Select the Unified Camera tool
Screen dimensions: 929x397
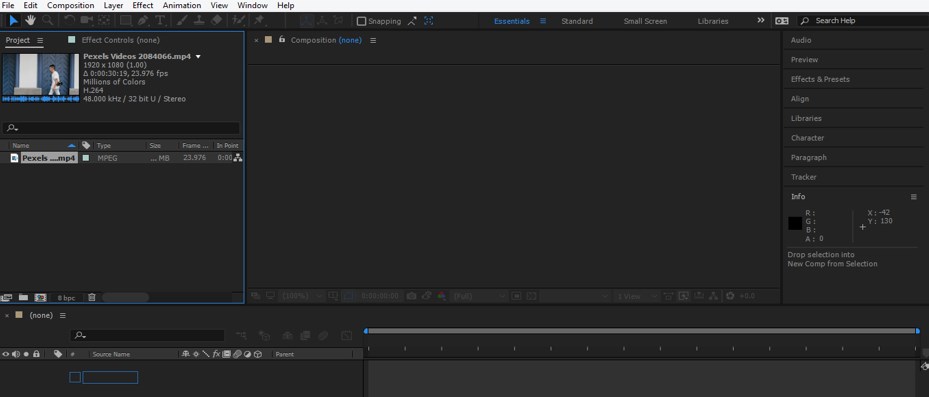pos(87,21)
